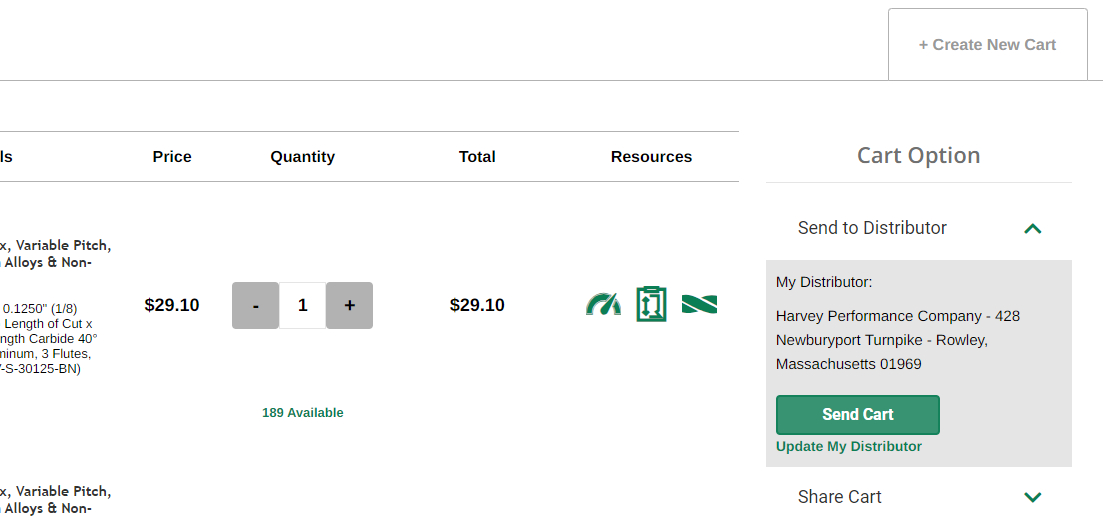This screenshot has height=520, width=1105.
Task: Expand the Share Cart chevron
Action: (x=1033, y=497)
